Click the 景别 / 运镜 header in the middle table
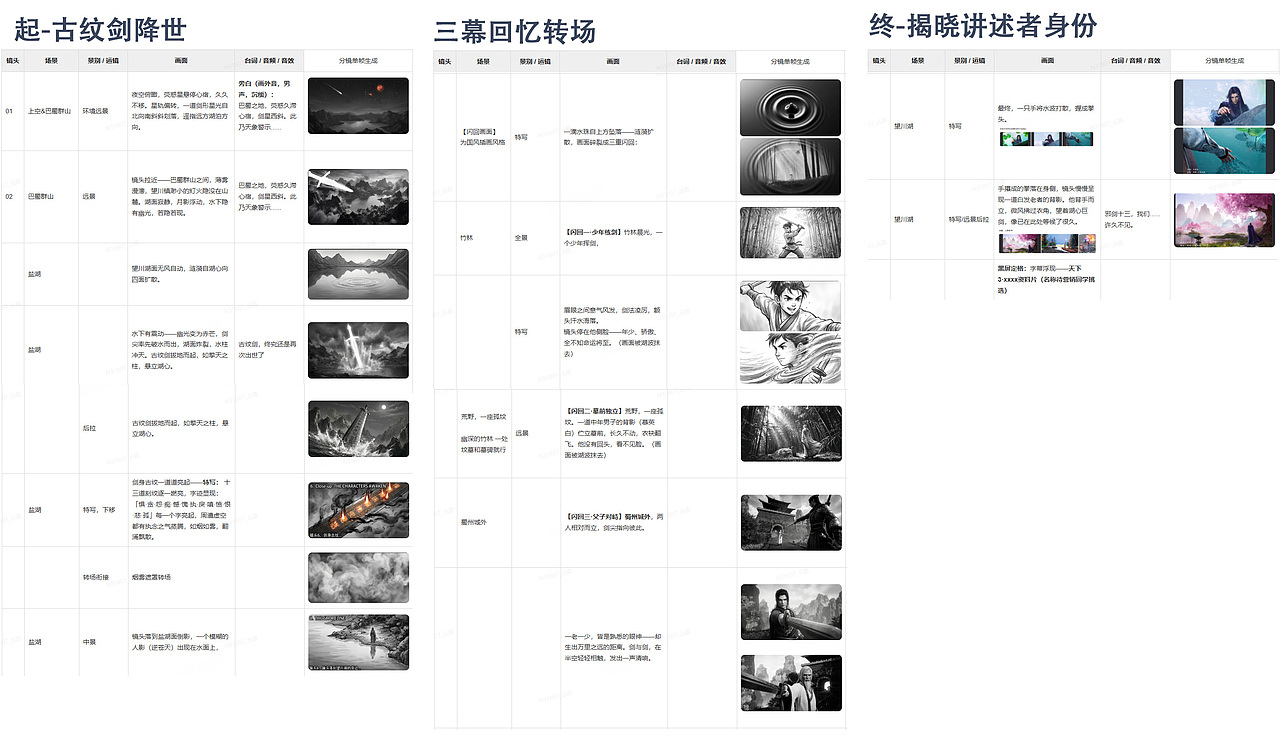 pos(535,61)
